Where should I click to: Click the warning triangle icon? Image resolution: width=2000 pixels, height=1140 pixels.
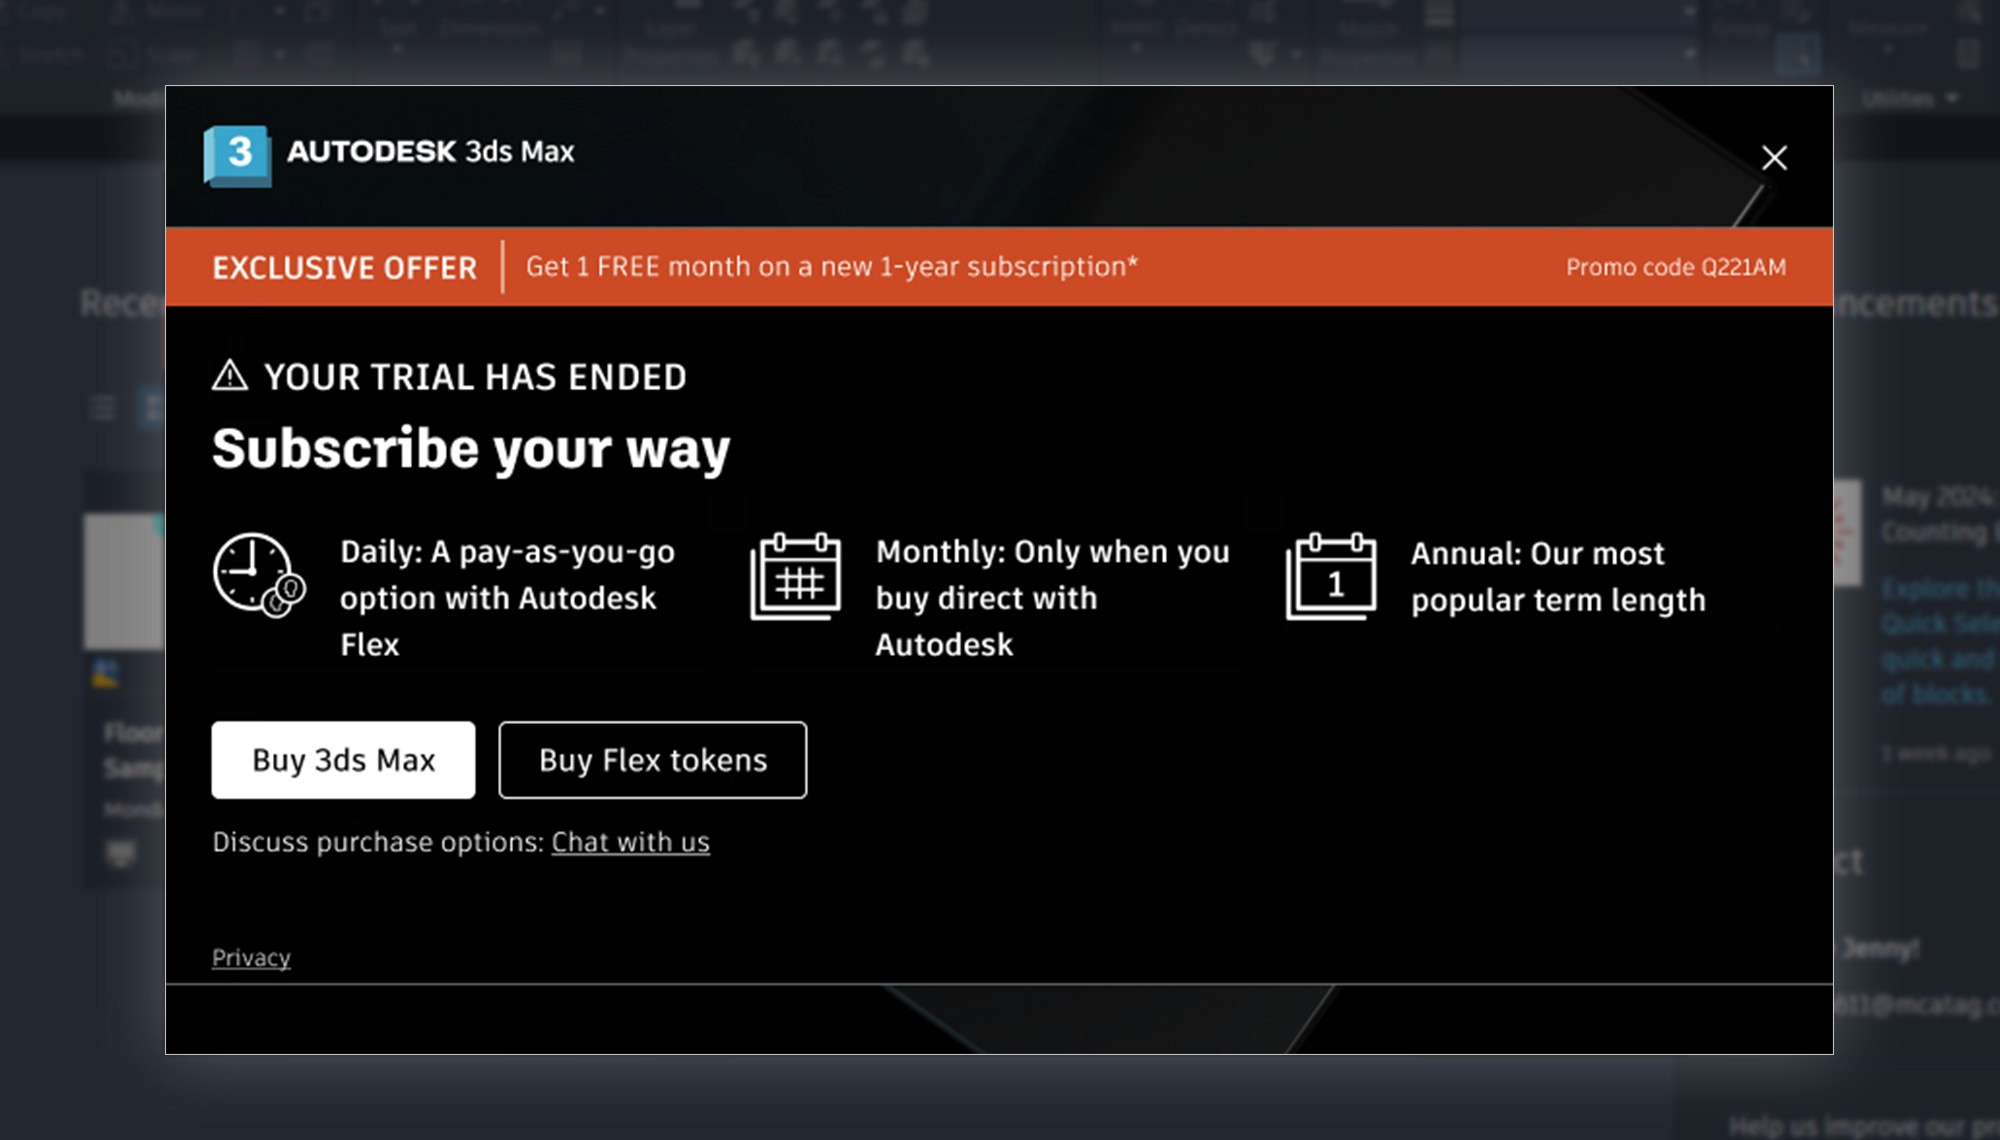pos(230,375)
